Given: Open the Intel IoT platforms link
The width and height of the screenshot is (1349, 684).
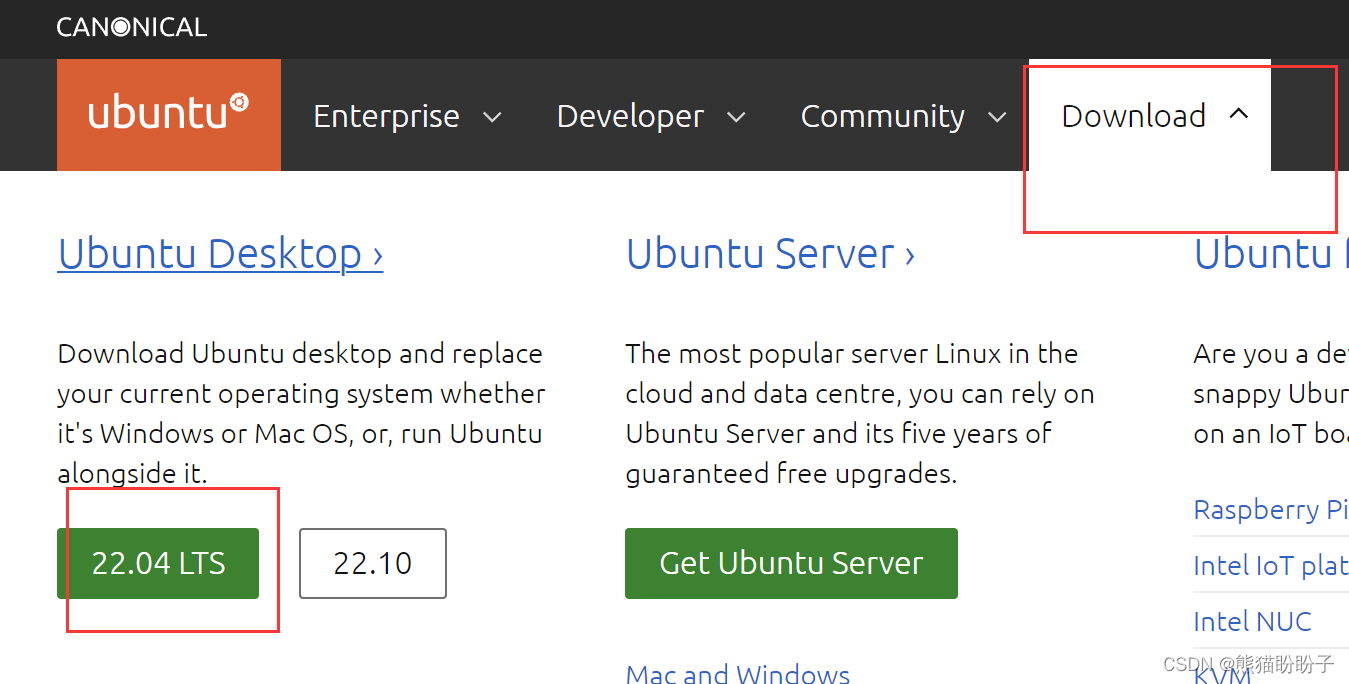Looking at the screenshot, I should coord(1270,565).
